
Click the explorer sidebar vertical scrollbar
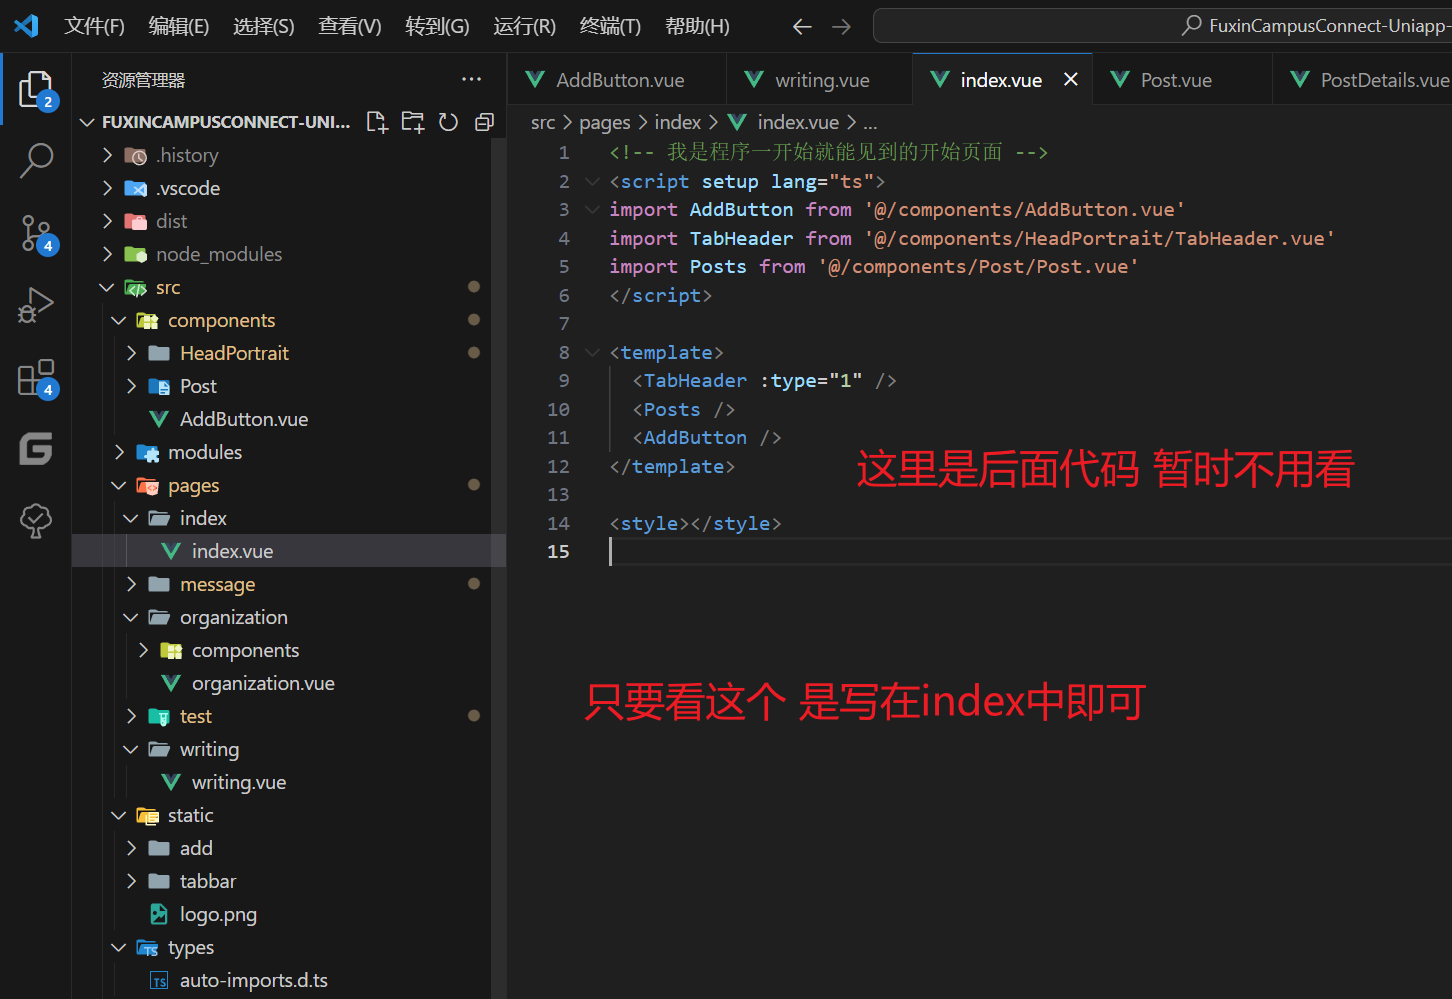(498, 568)
